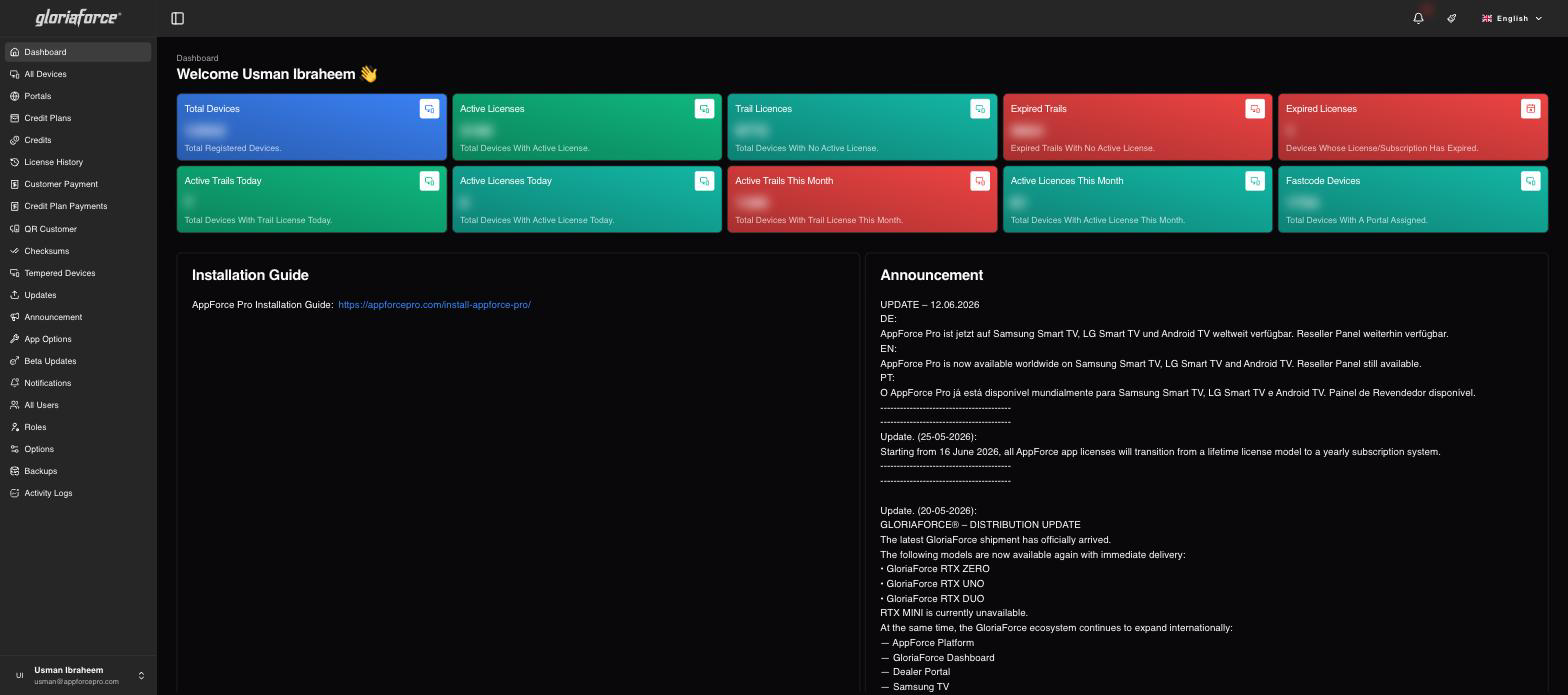Toggle the sidebar collapse icon
Viewport: 1568px width, 695px height.
pyautogui.click(x=177, y=18)
